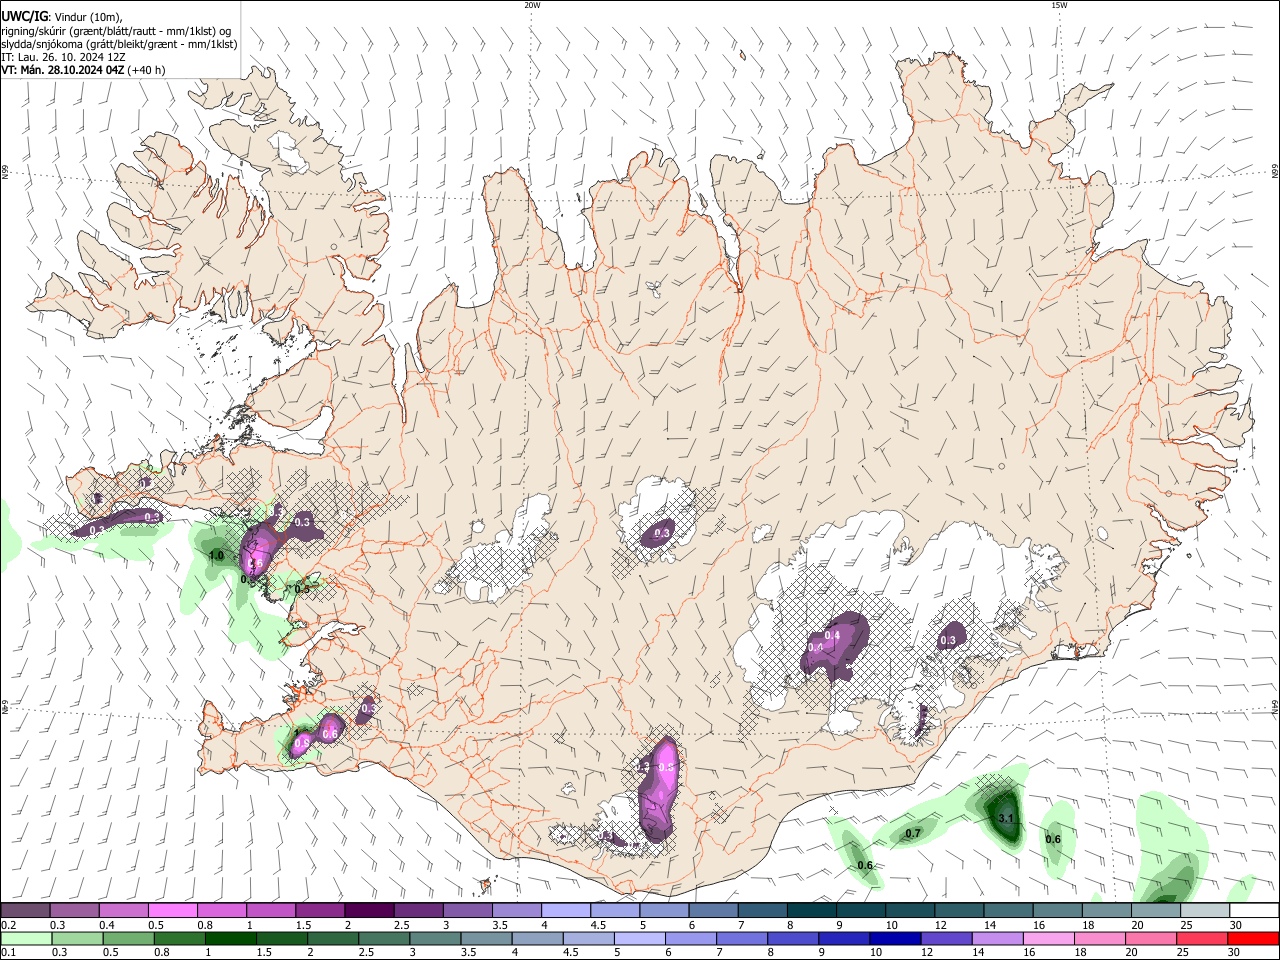Pick darkest green rain swatch between 1 and 1.5

click(230, 939)
